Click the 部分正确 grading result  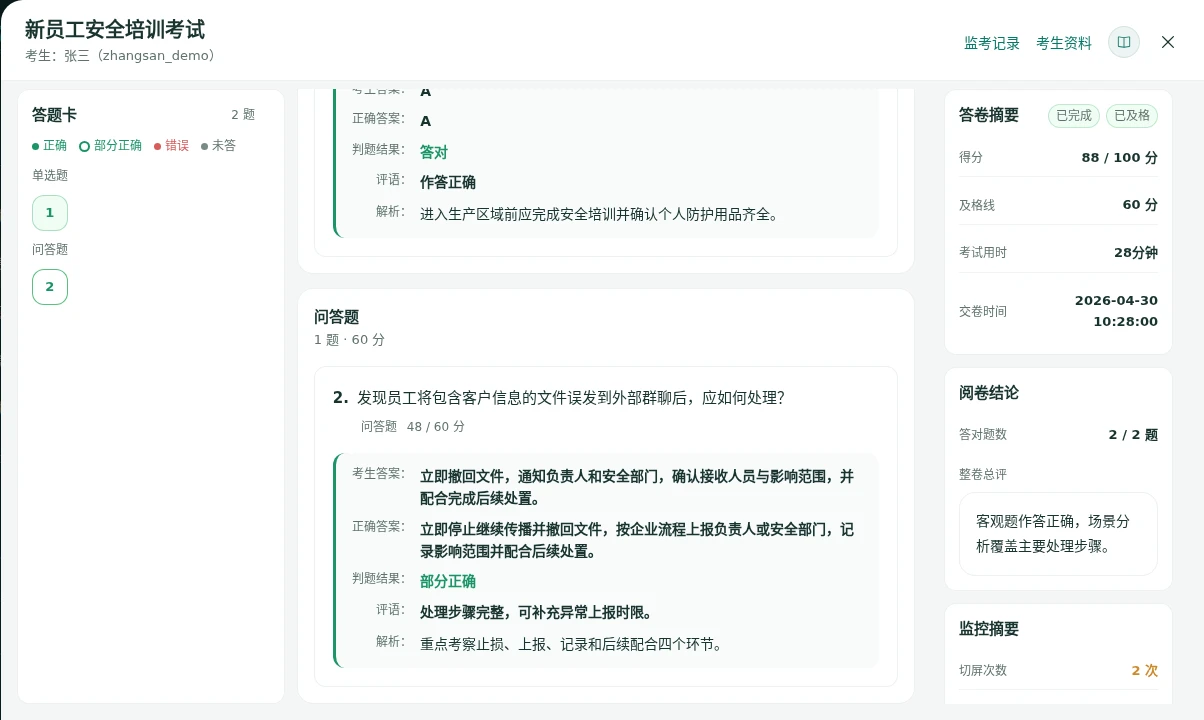click(x=448, y=582)
